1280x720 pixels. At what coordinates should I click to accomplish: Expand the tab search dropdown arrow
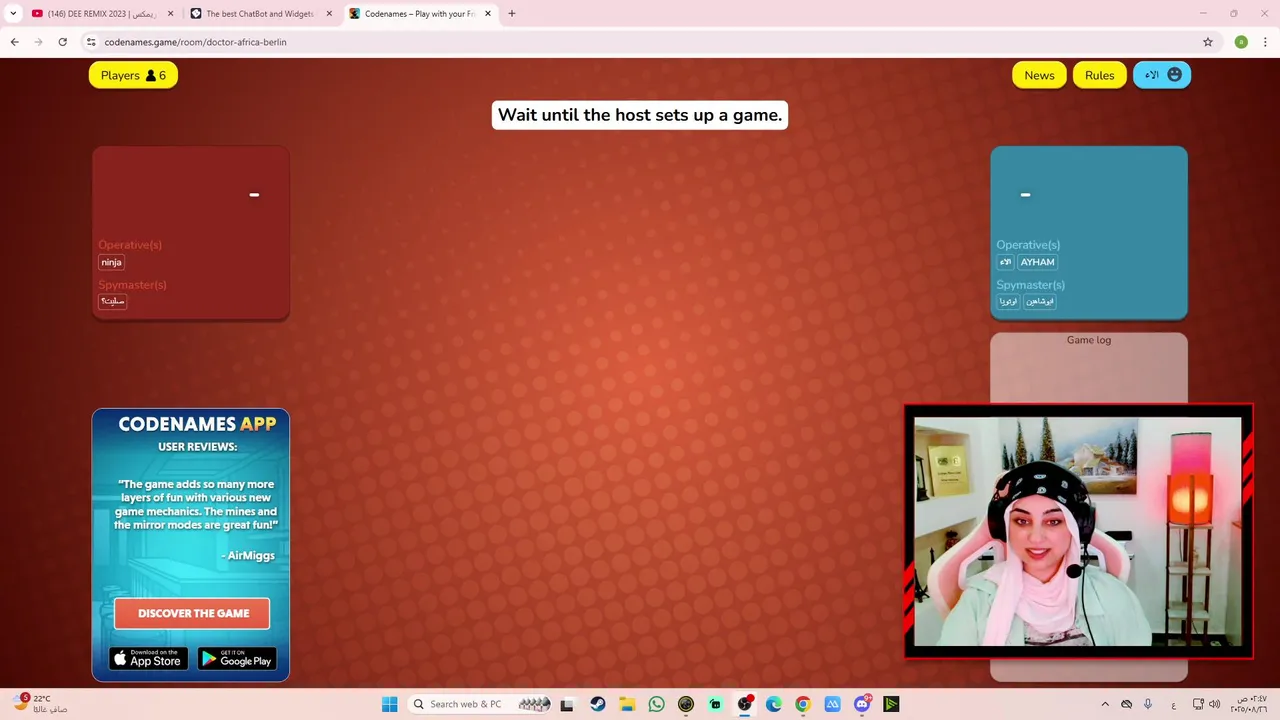click(13, 14)
